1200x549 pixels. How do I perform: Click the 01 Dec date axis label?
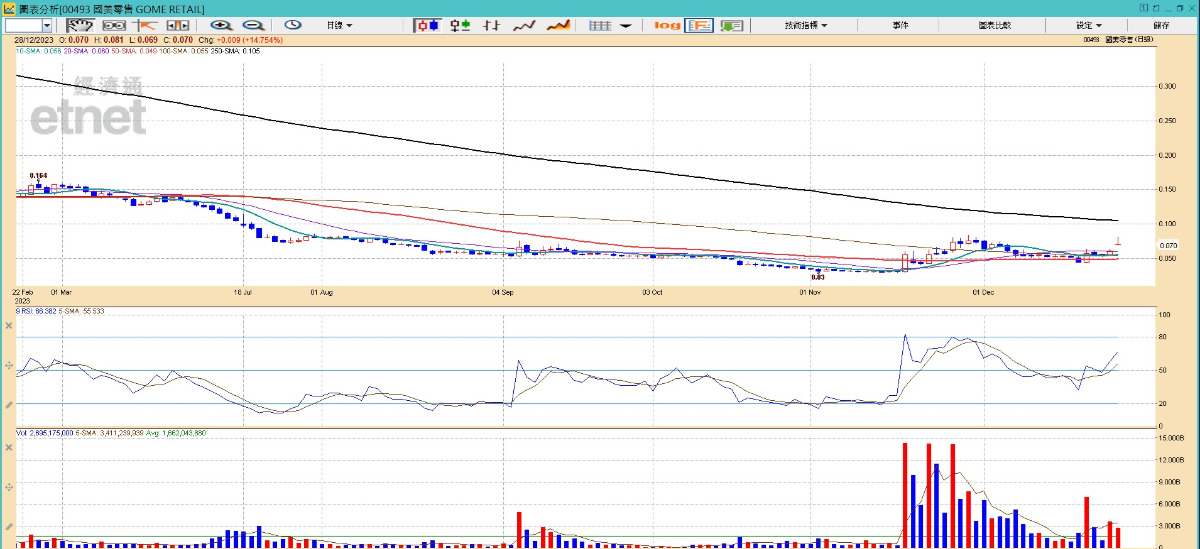pyautogui.click(x=985, y=293)
